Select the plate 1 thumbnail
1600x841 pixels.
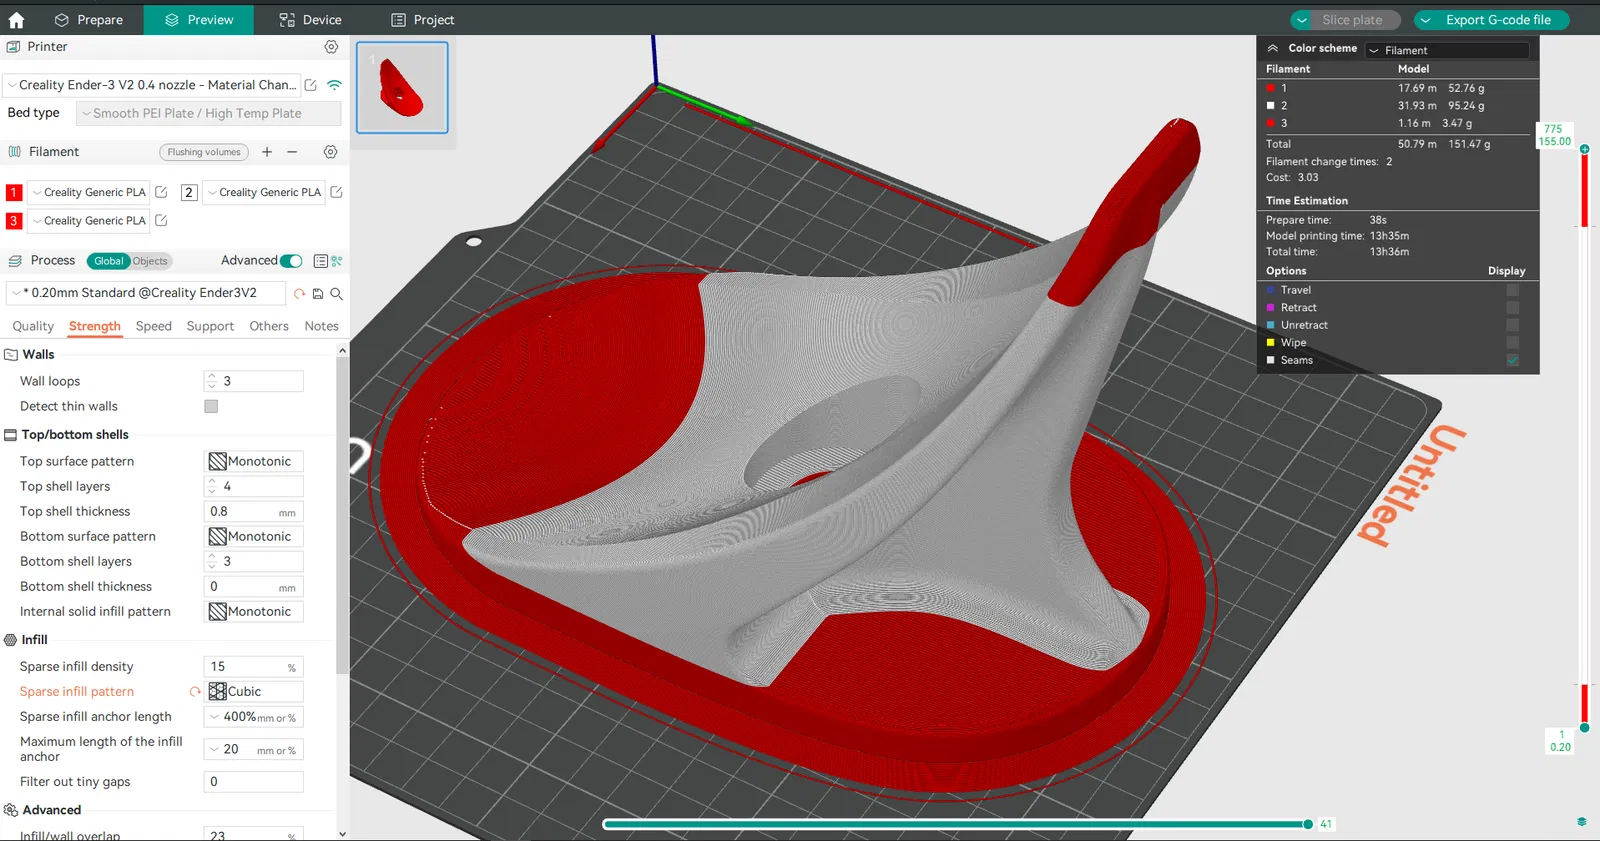click(402, 87)
